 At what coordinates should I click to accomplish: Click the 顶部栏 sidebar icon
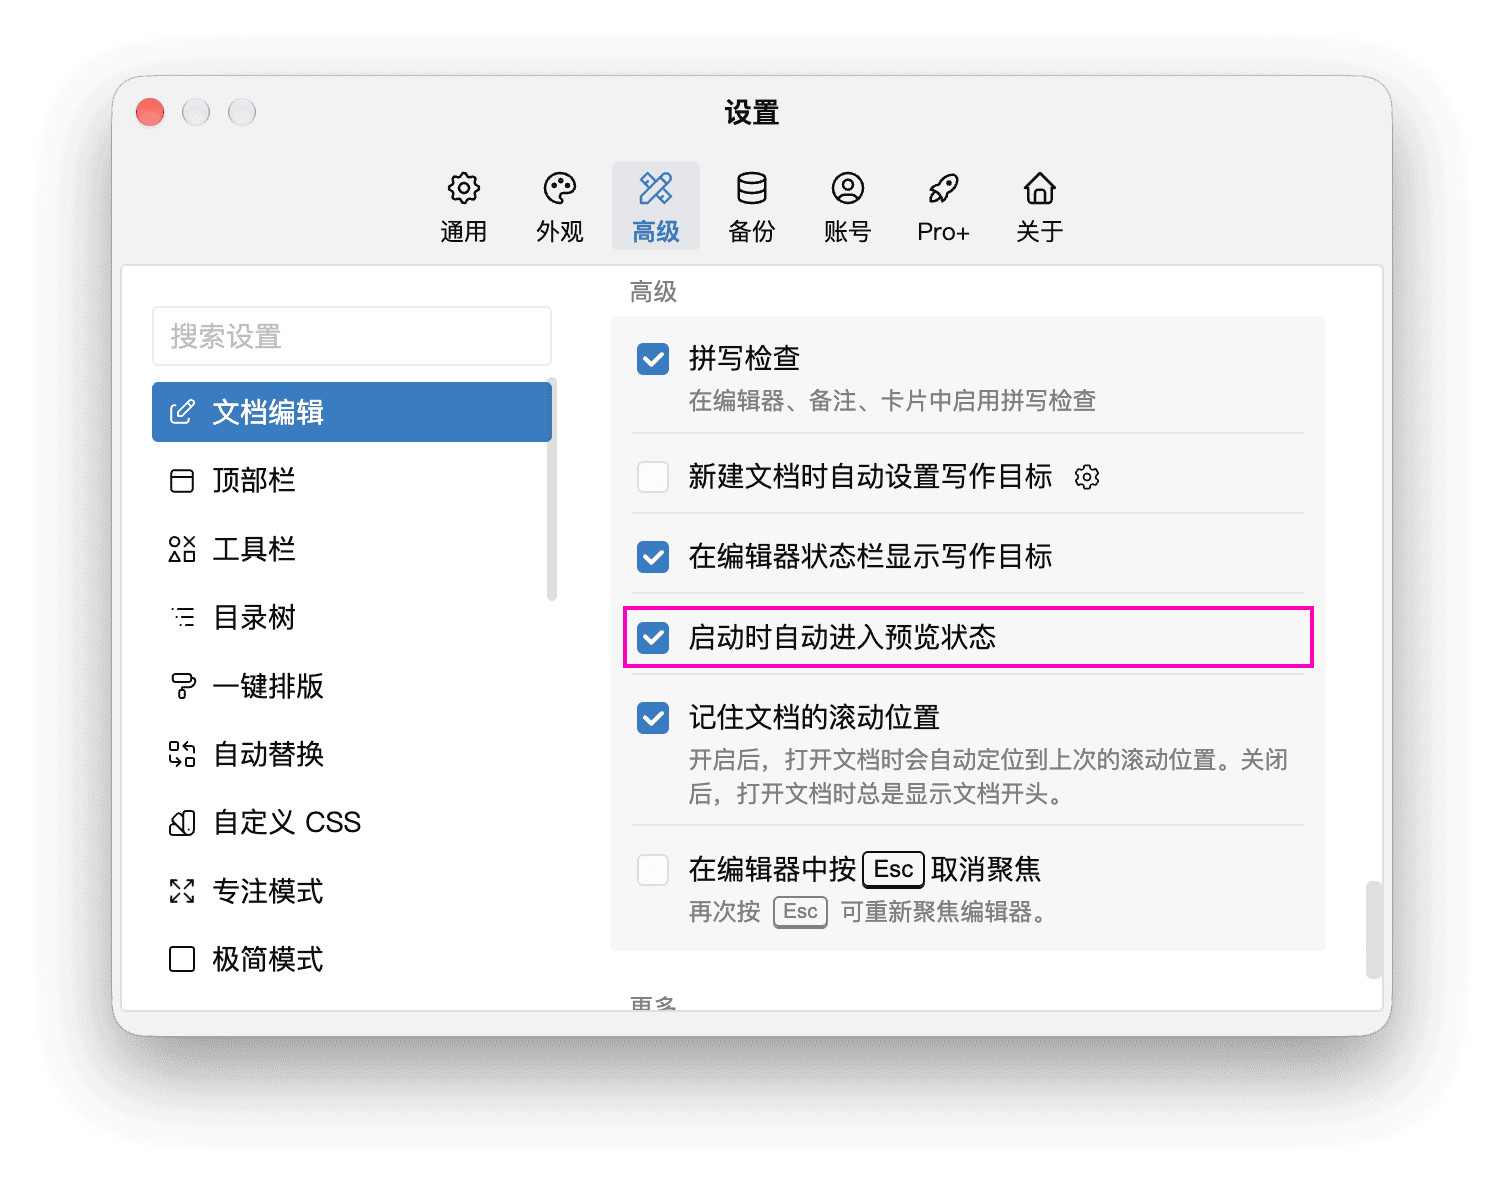(x=182, y=481)
